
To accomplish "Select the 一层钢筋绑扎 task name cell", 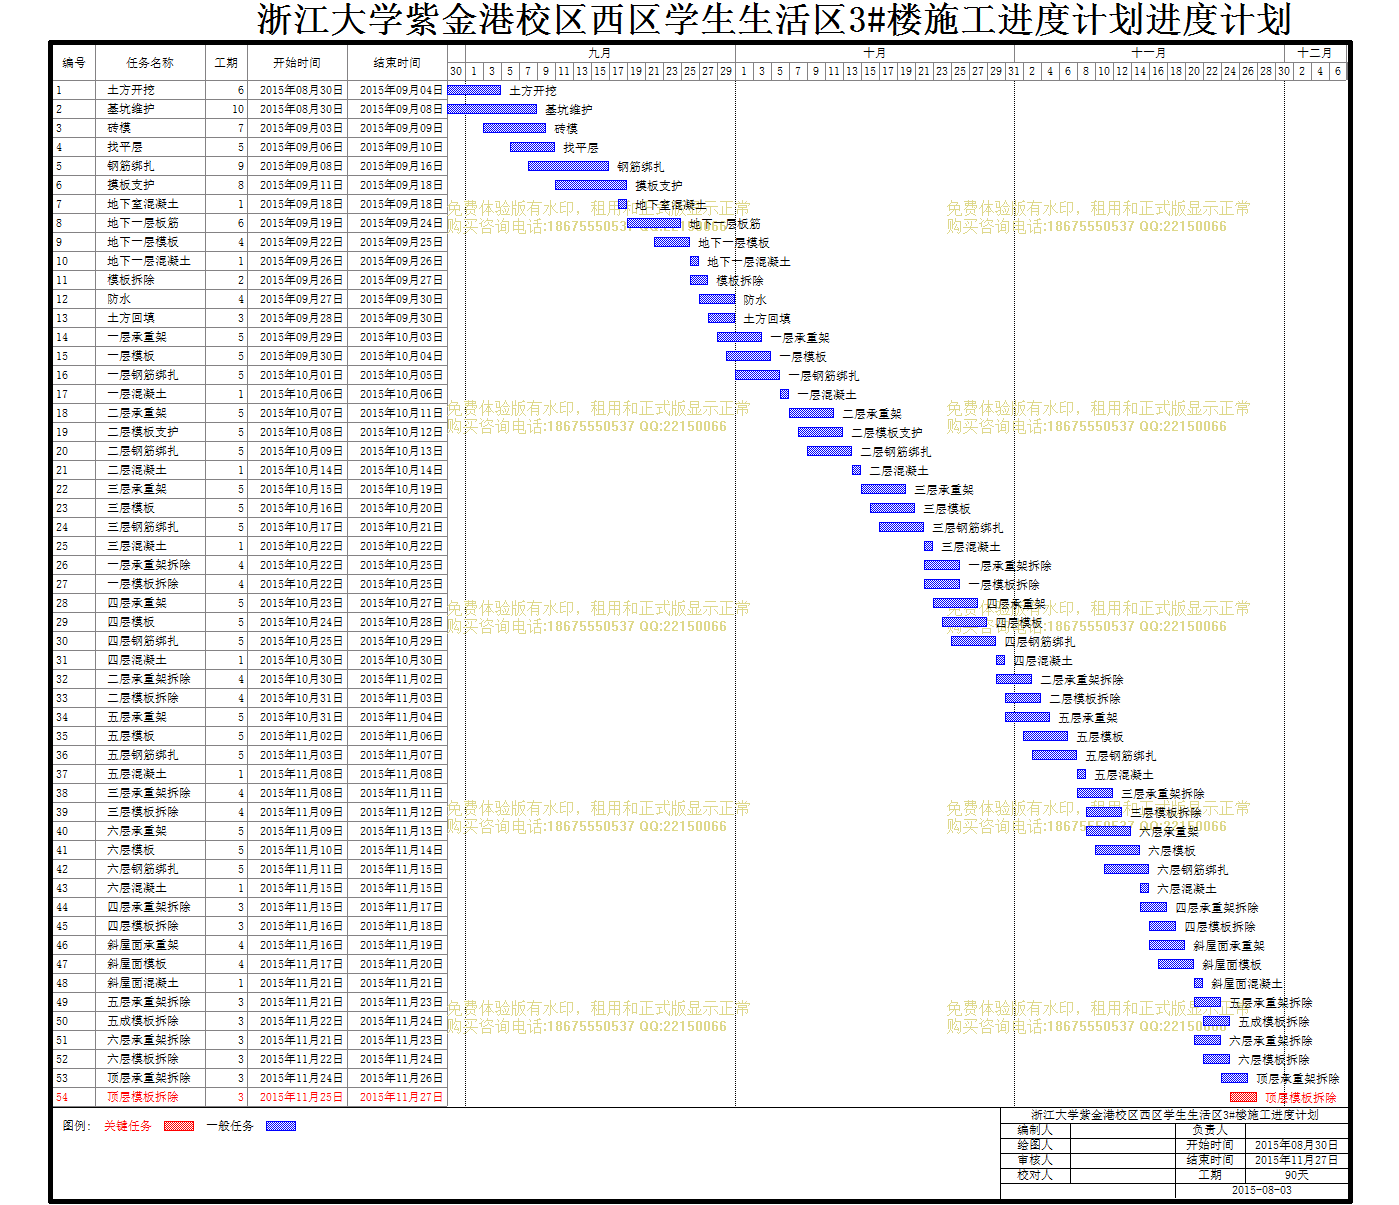I will 150,375.
